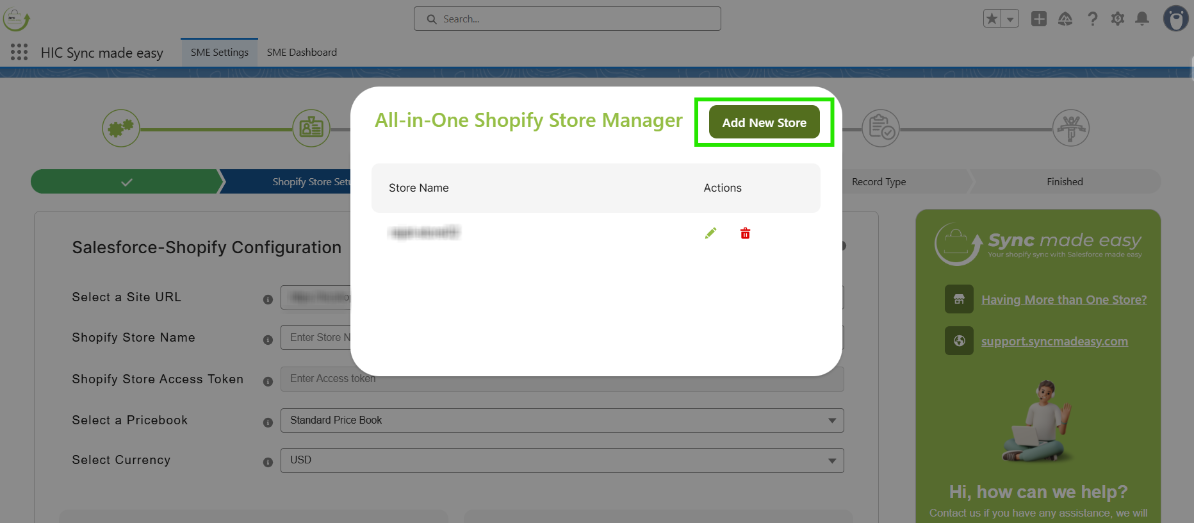This screenshot has width=1194, height=523.
Task: Click the Actions column header
Action: pos(723,187)
